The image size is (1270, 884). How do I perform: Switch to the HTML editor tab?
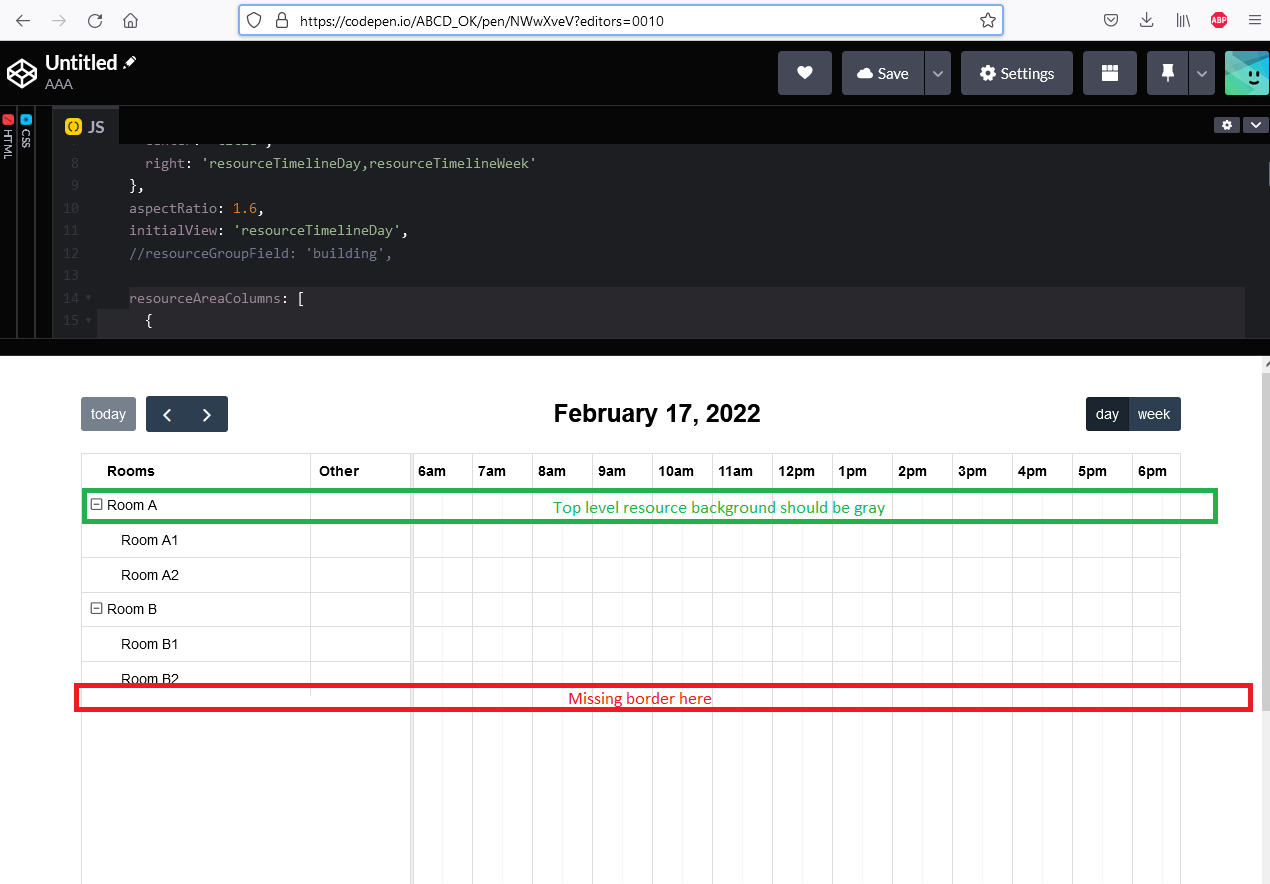click(x=9, y=135)
